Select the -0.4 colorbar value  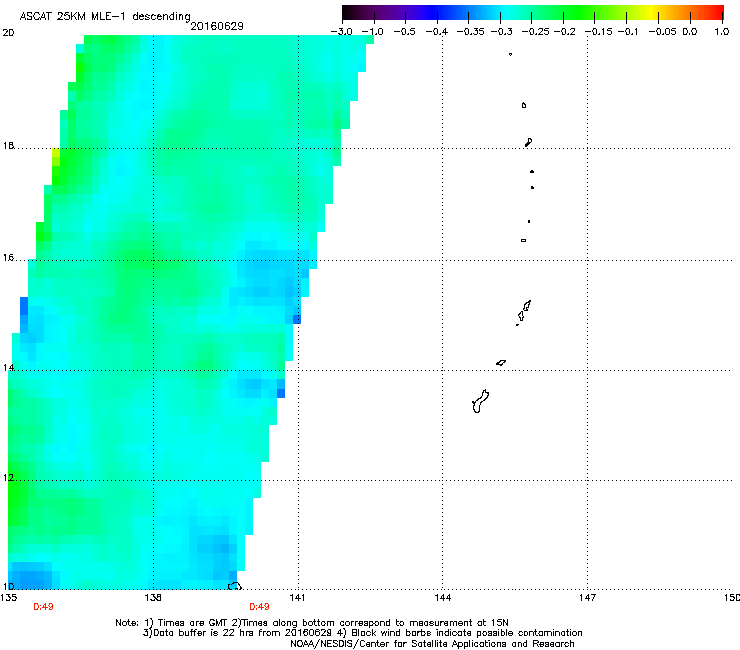click(437, 32)
